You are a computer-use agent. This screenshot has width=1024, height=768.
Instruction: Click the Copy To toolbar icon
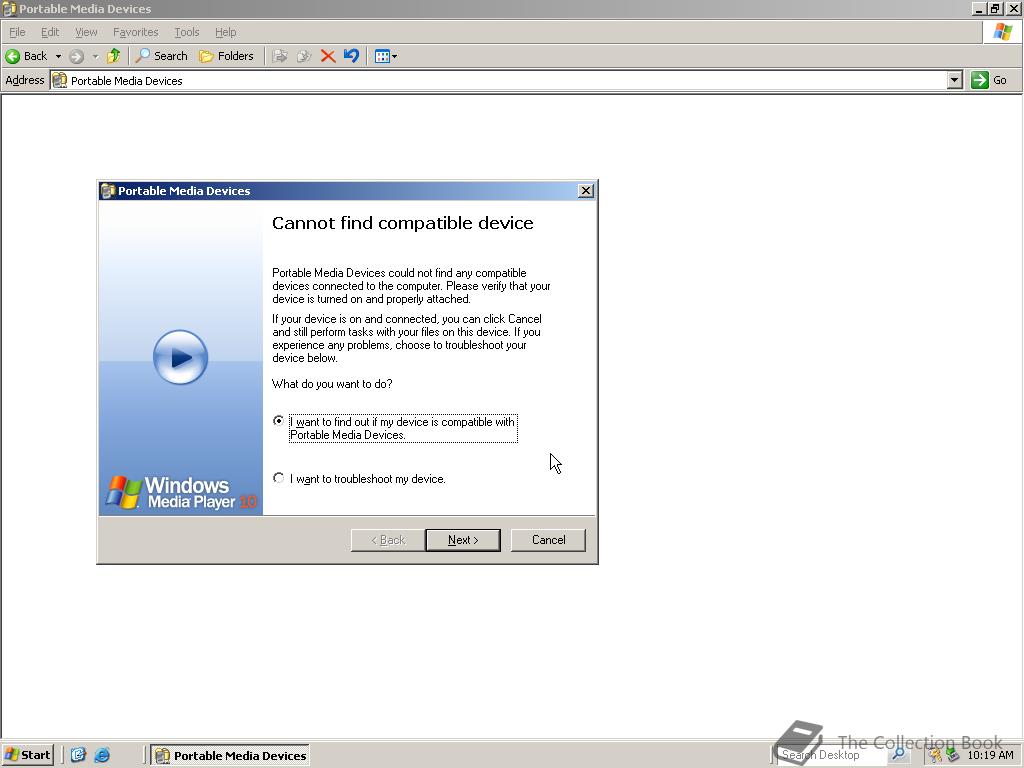304,56
